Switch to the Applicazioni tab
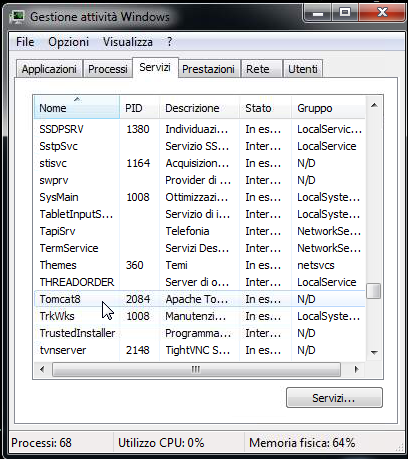The height and width of the screenshot is (459, 408). (49, 69)
